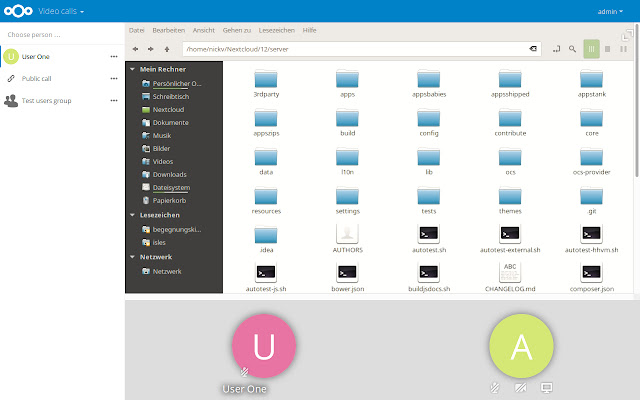Image resolution: width=640 pixels, height=400 pixels.
Task: Click the Test users group icon
Action: pos(11,100)
